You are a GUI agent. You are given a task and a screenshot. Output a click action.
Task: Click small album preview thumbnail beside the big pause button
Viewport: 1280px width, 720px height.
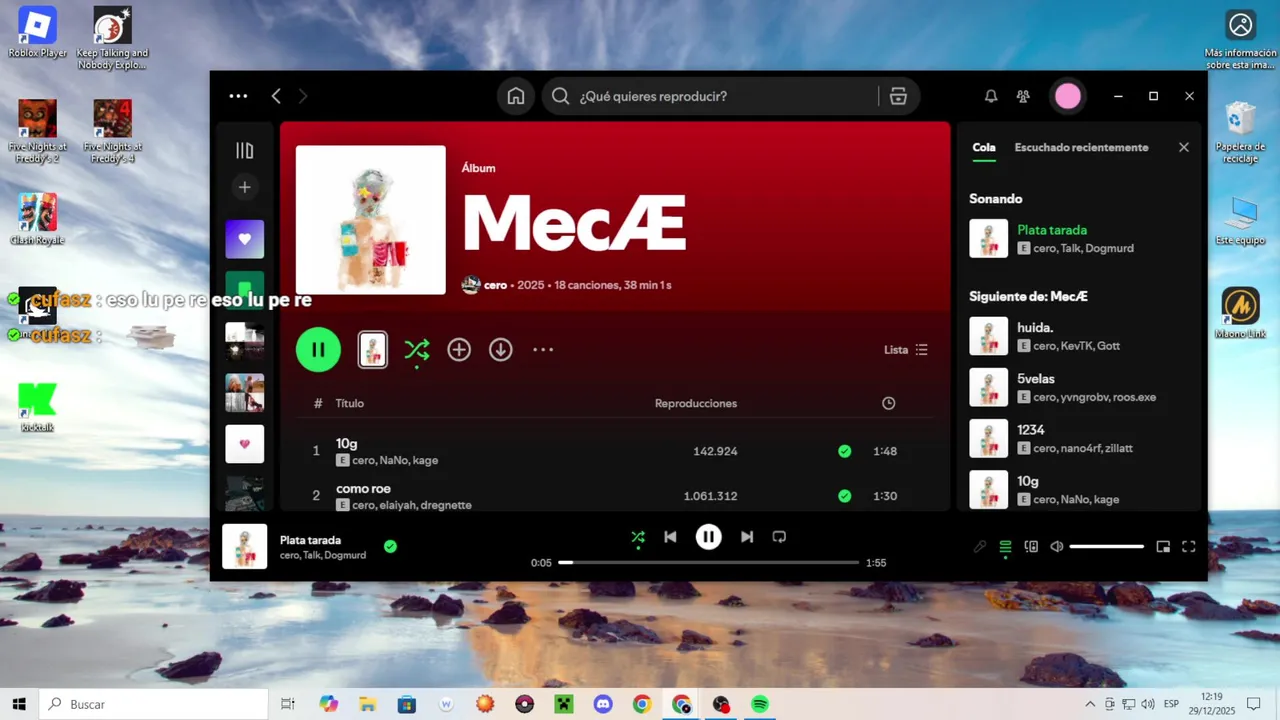[373, 350]
